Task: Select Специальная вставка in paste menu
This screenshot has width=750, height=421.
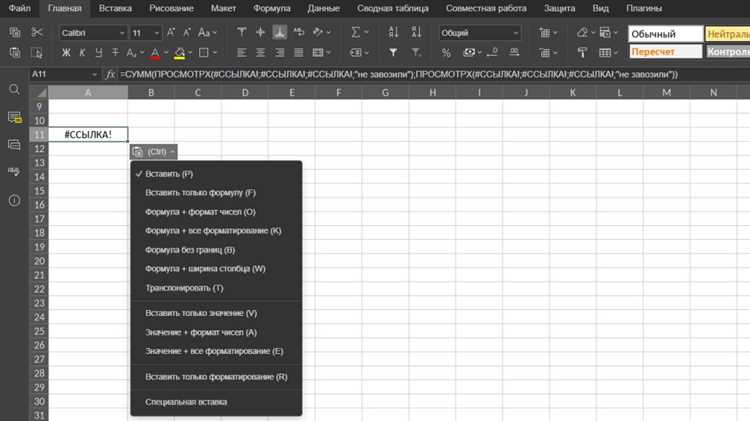Action: tap(186, 402)
